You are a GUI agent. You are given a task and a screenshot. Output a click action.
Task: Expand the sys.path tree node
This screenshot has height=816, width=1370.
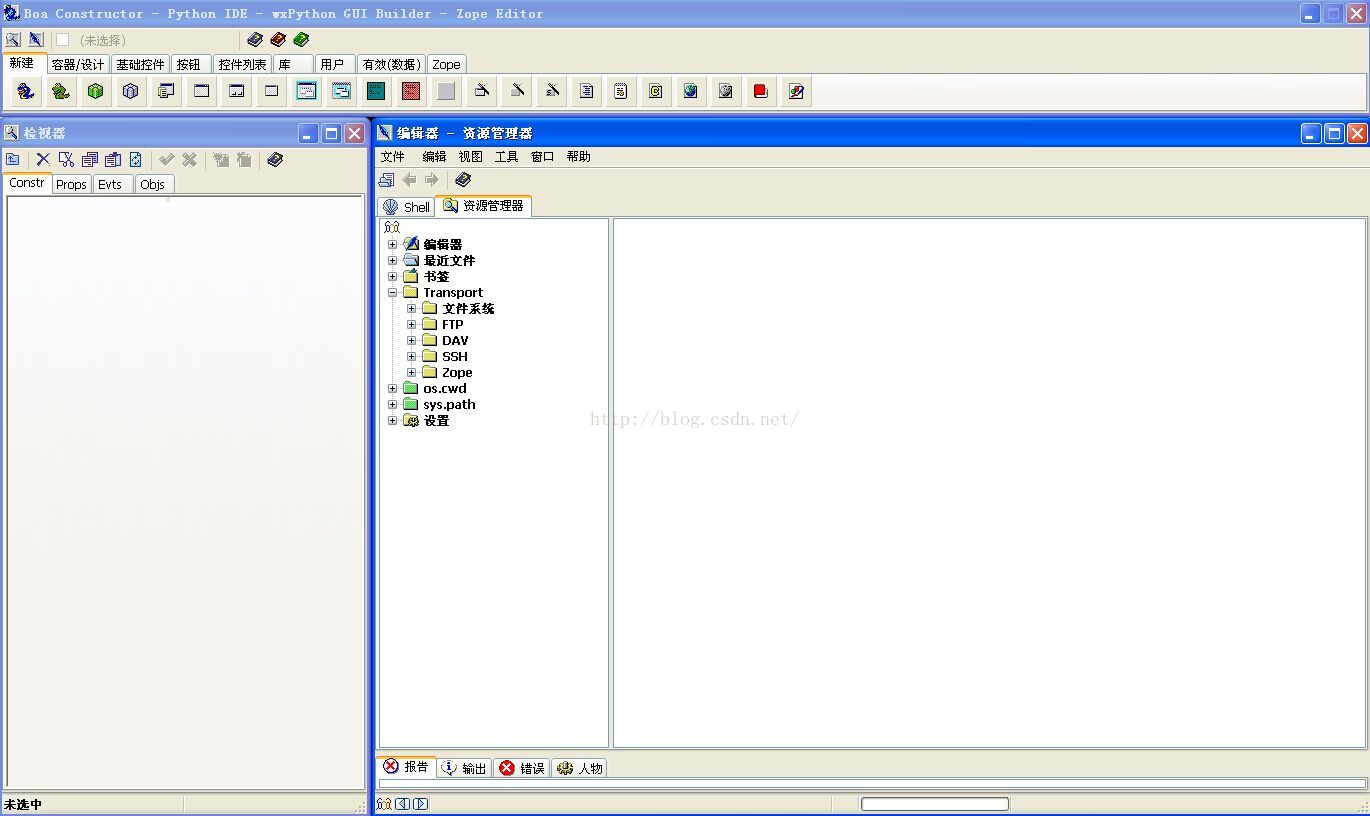[392, 404]
